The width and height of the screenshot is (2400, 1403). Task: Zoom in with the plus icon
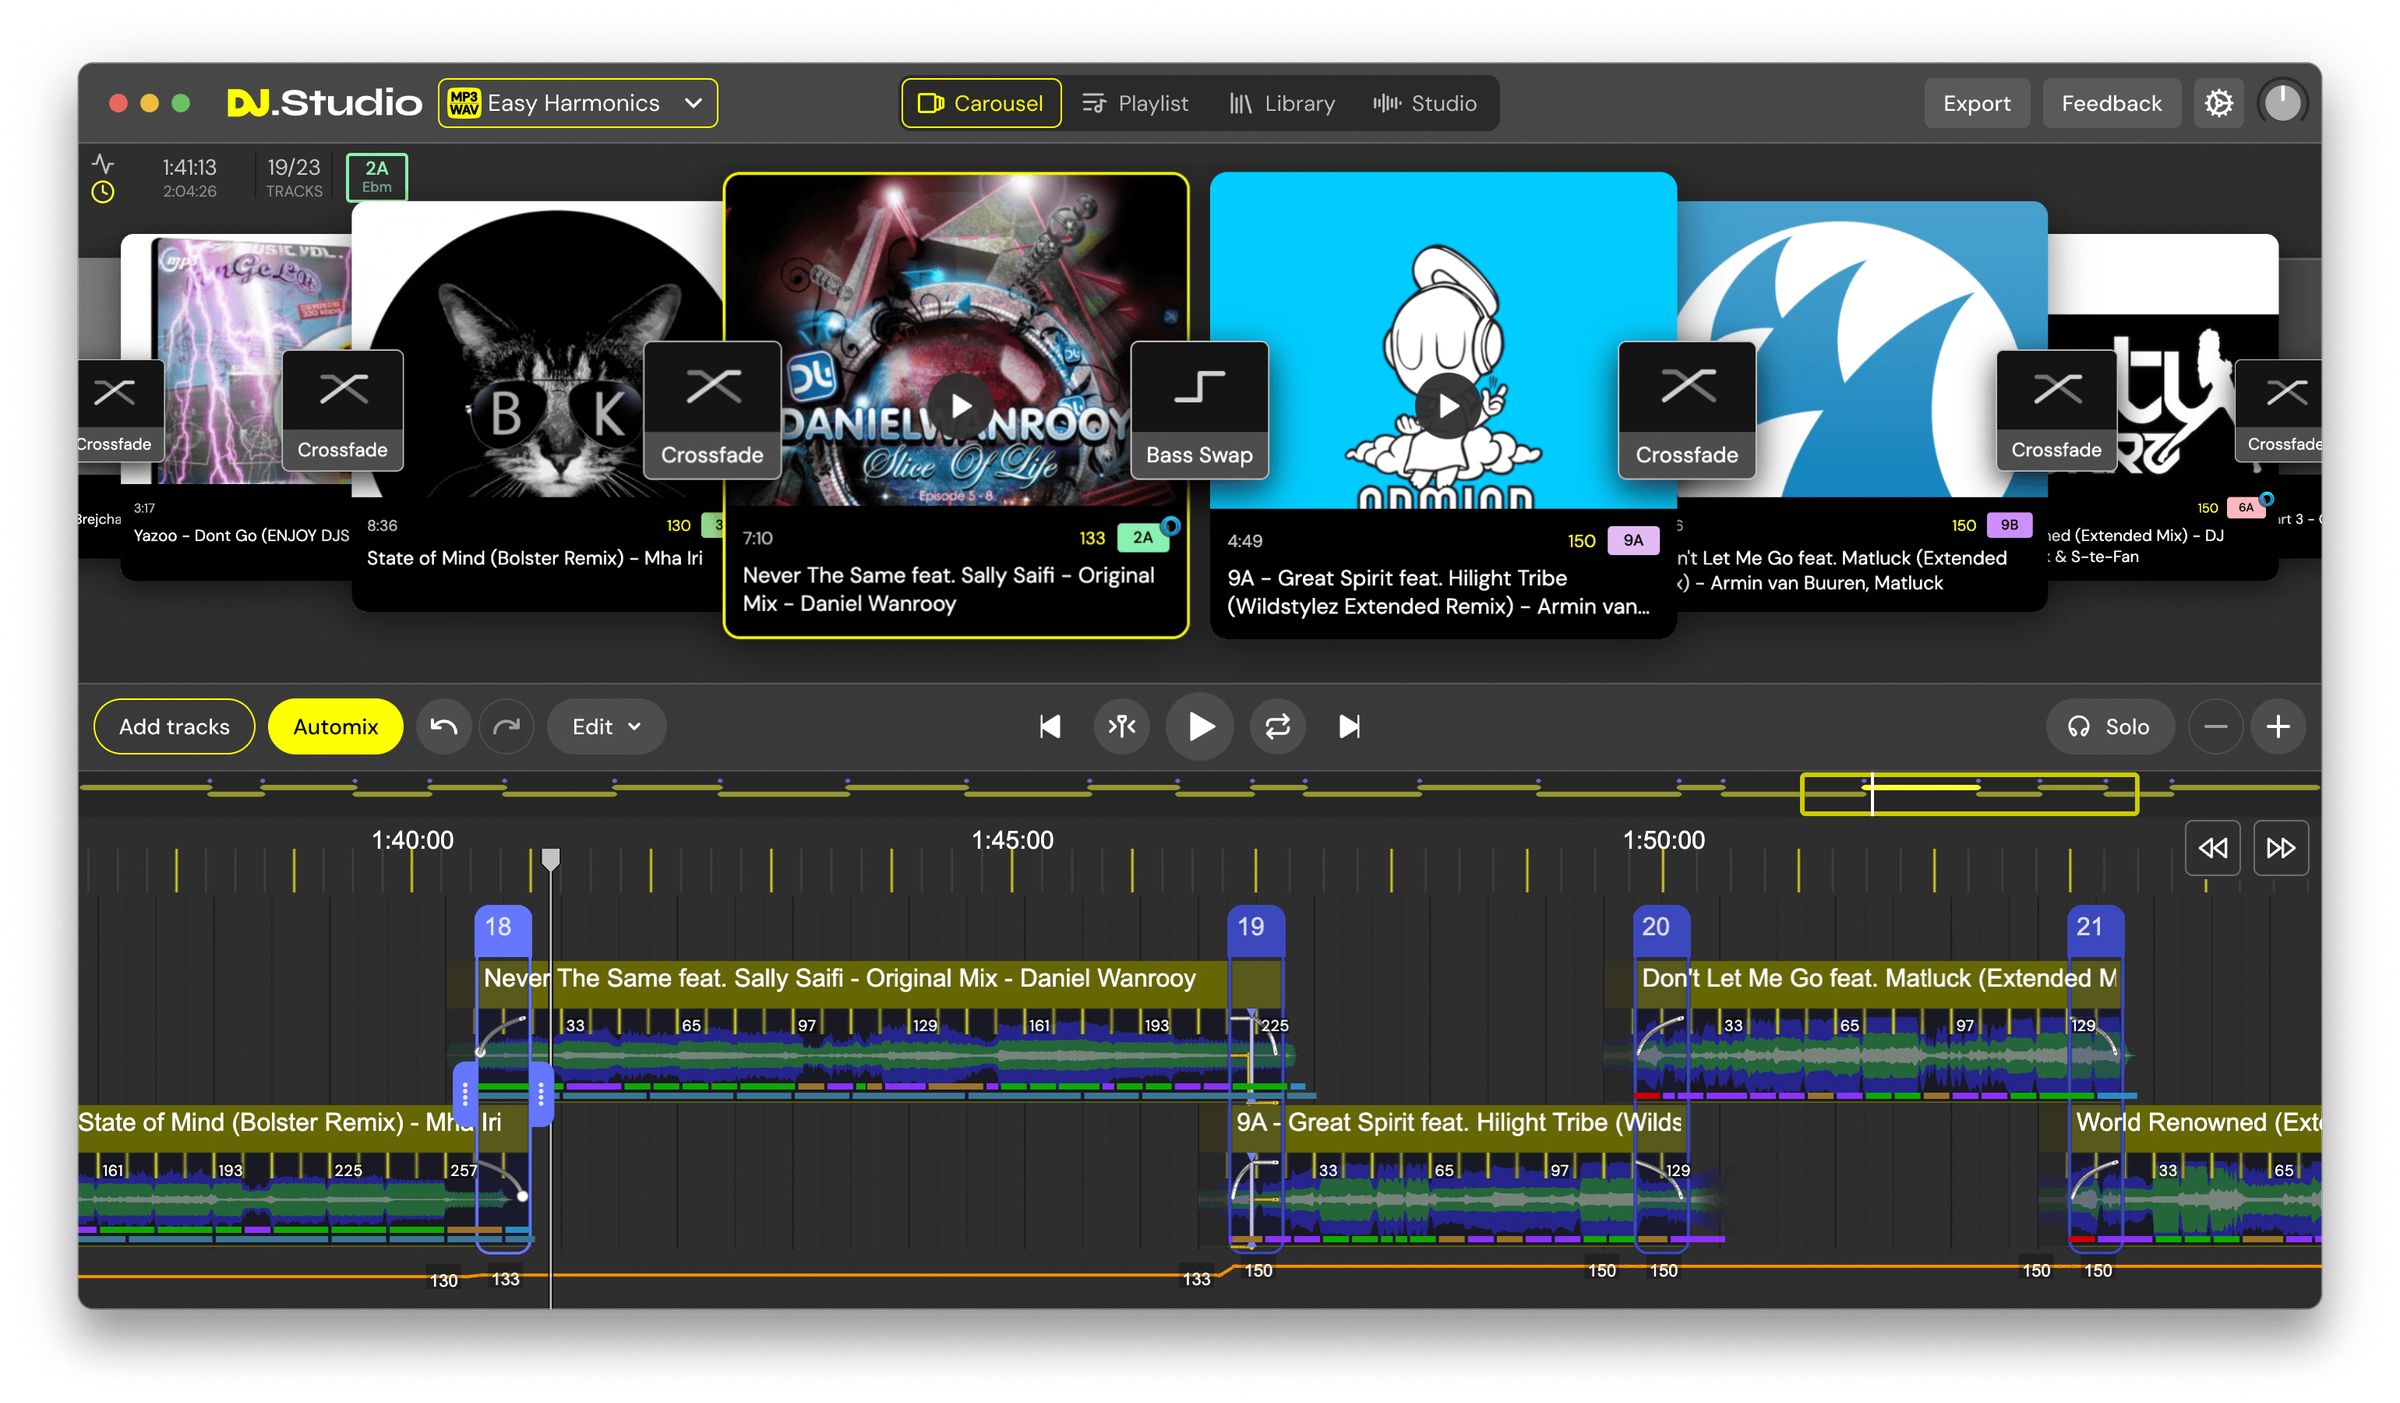(2279, 727)
